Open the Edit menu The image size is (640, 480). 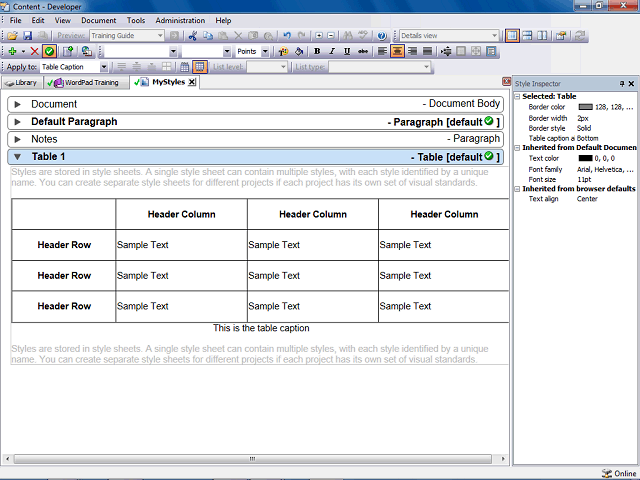point(38,20)
